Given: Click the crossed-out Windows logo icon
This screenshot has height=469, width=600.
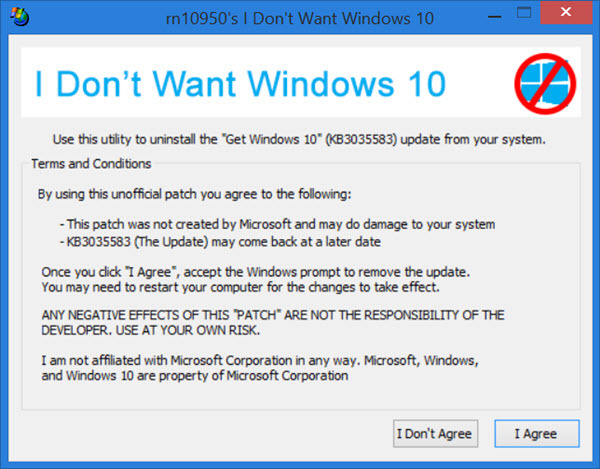Looking at the screenshot, I should point(545,83).
